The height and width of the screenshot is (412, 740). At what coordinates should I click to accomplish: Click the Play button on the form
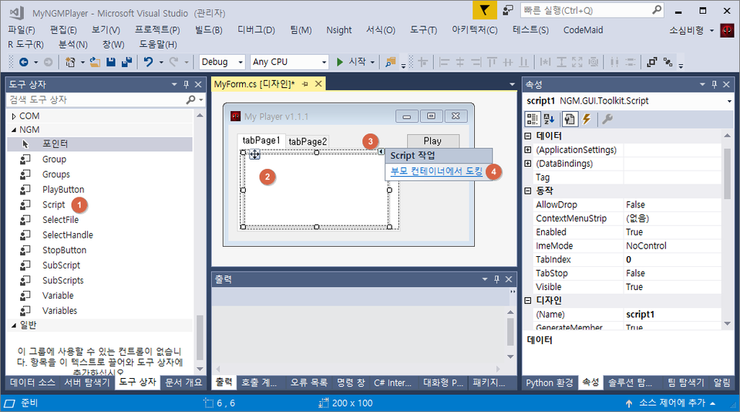click(433, 141)
